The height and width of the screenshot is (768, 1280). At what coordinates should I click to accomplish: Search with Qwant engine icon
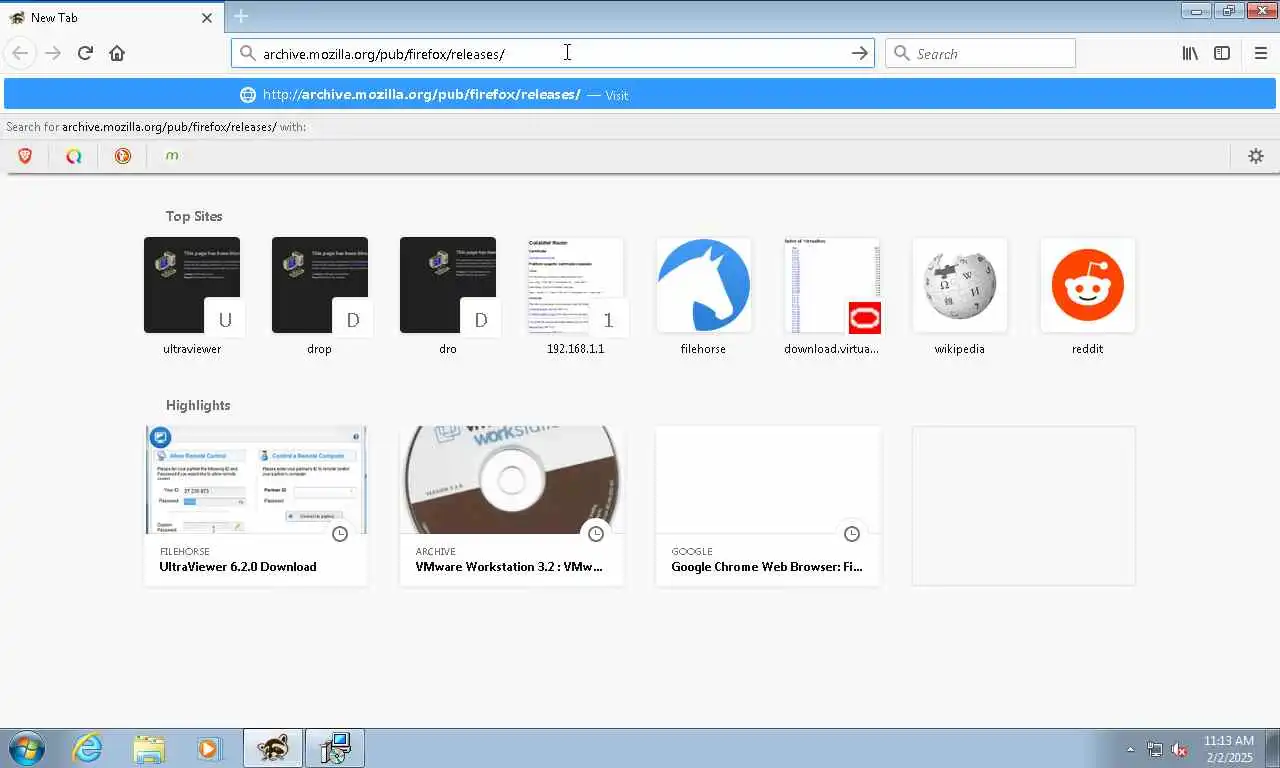[x=74, y=156]
